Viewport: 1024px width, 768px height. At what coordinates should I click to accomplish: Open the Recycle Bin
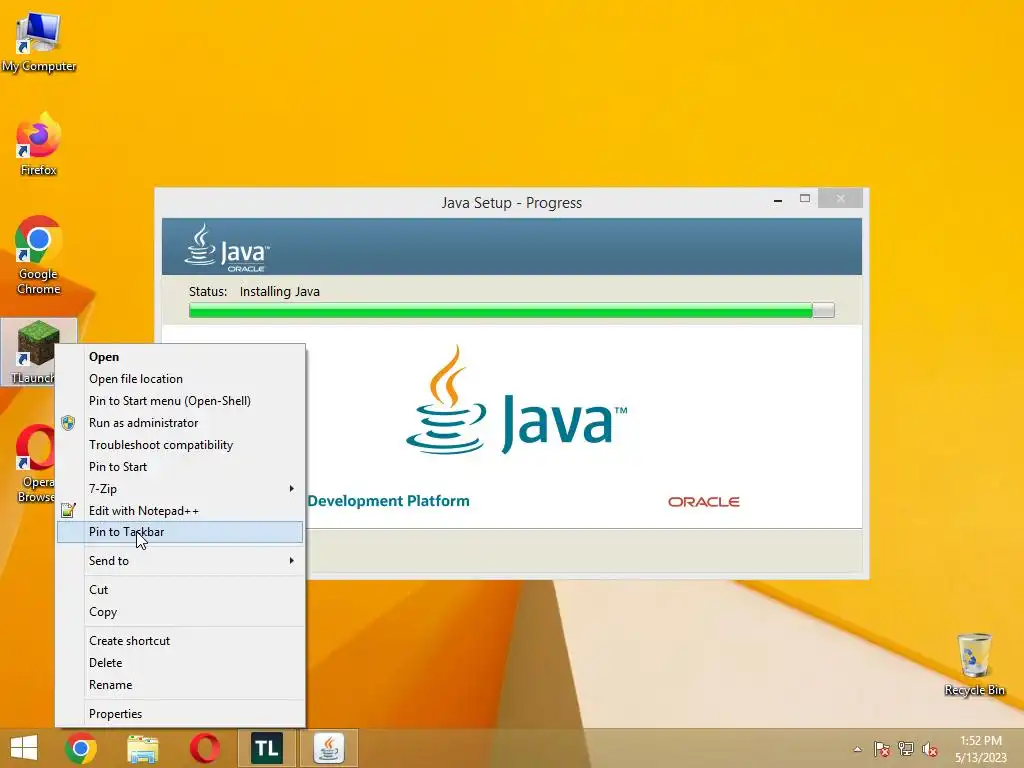(x=974, y=664)
